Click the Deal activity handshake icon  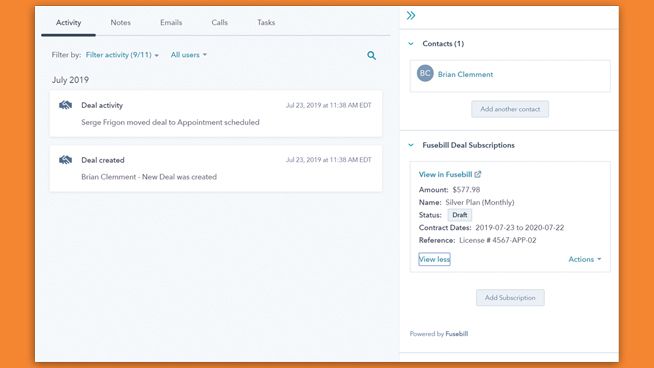(65, 105)
